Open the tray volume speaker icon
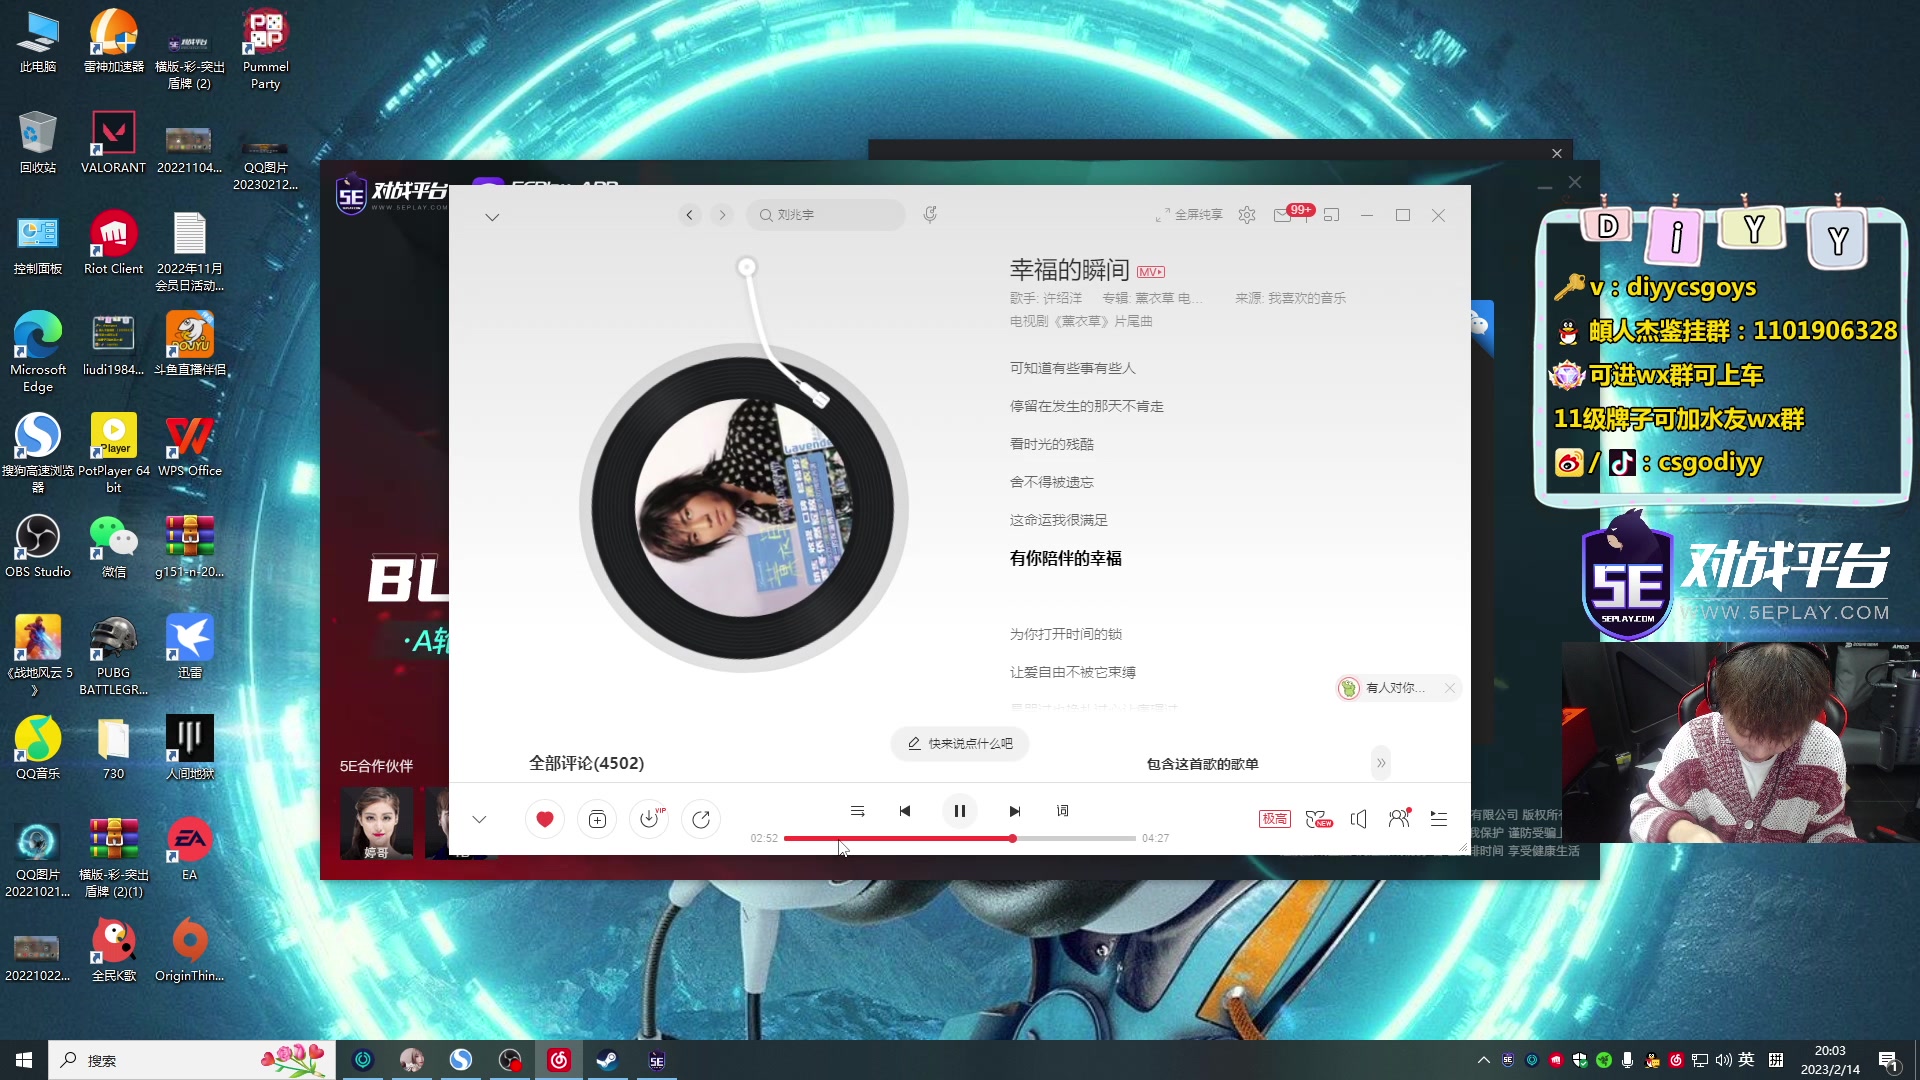The image size is (1920, 1080). tap(1723, 1060)
